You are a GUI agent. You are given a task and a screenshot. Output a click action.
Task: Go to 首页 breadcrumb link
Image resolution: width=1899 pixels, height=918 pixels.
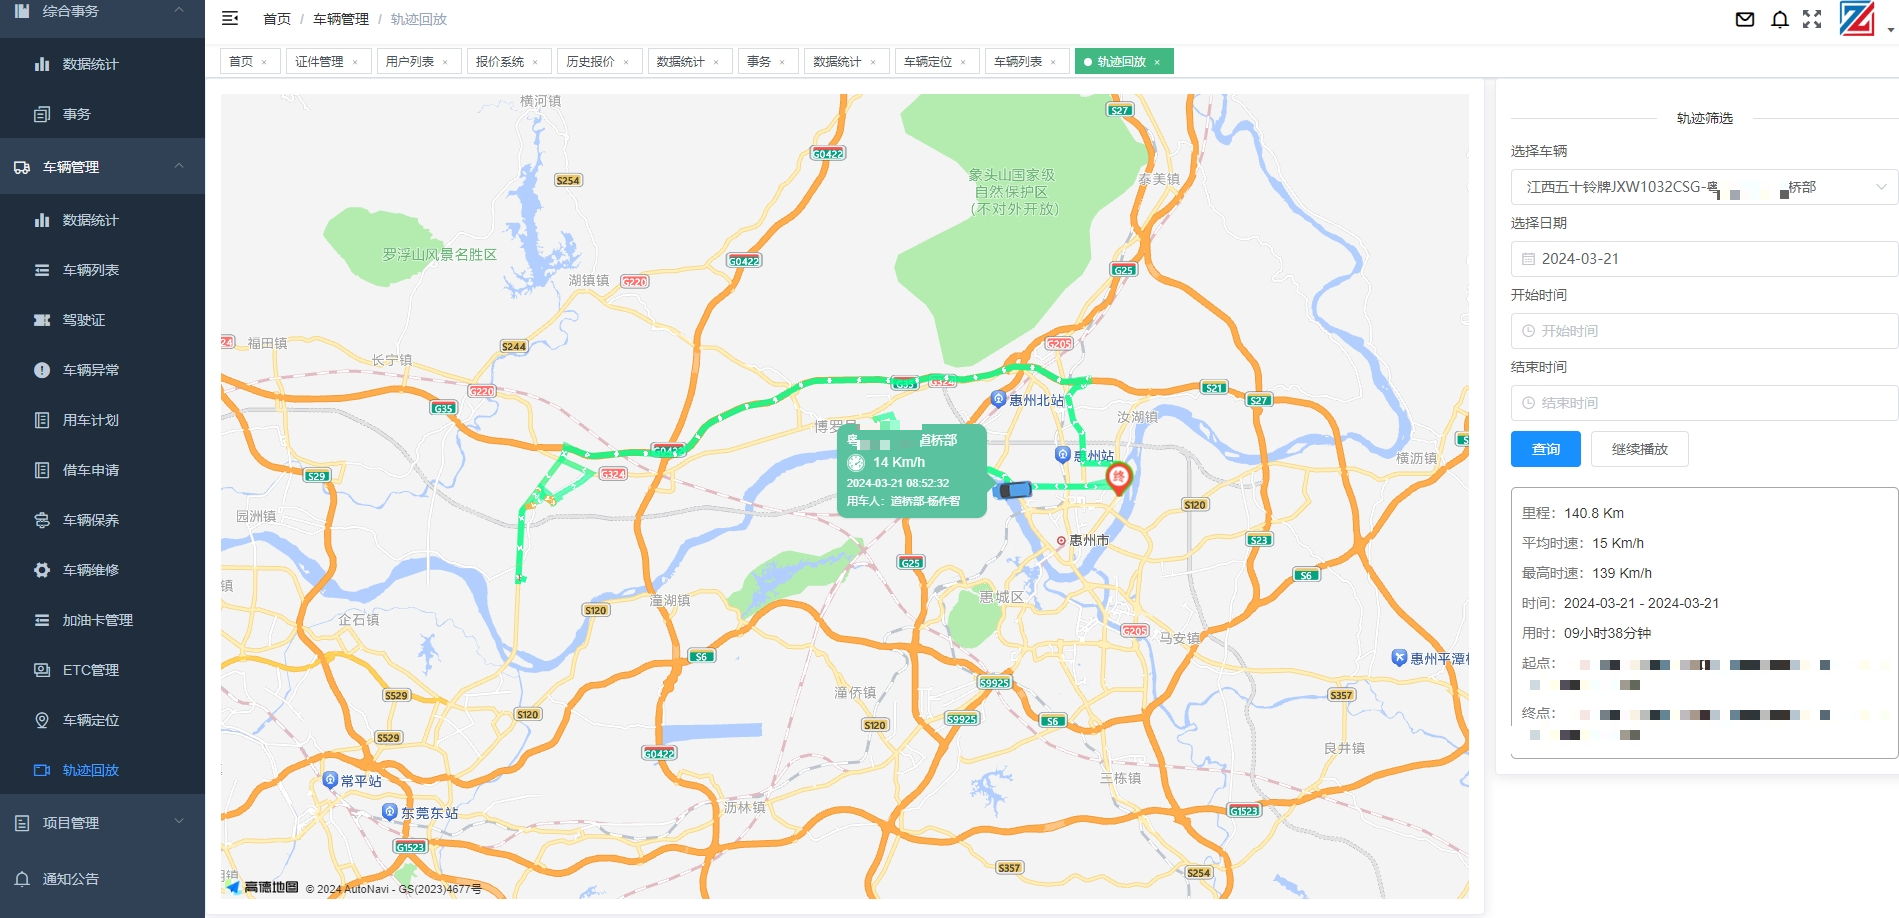point(277,19)
